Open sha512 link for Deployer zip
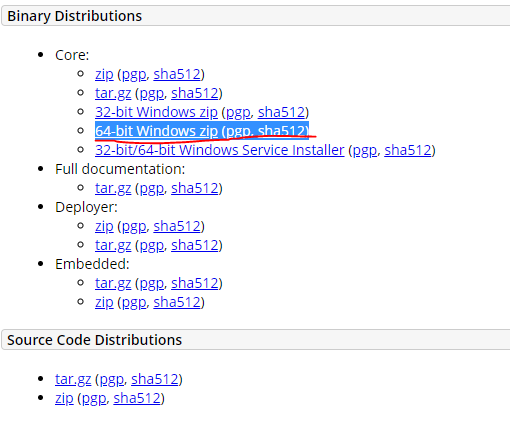This screenshot has height=435, width=510. 177,226
